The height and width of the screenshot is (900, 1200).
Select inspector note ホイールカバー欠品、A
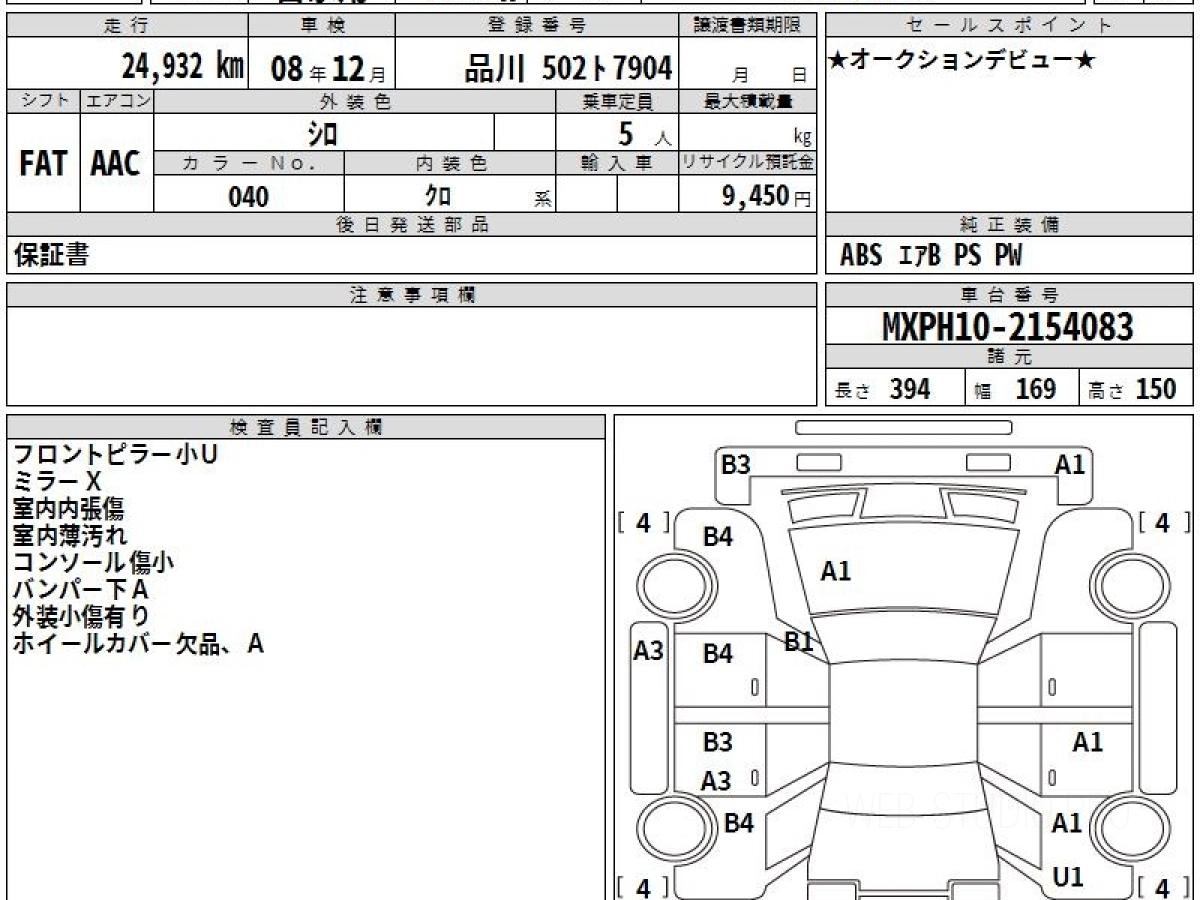pyautogui.click(x=138, y=644)
